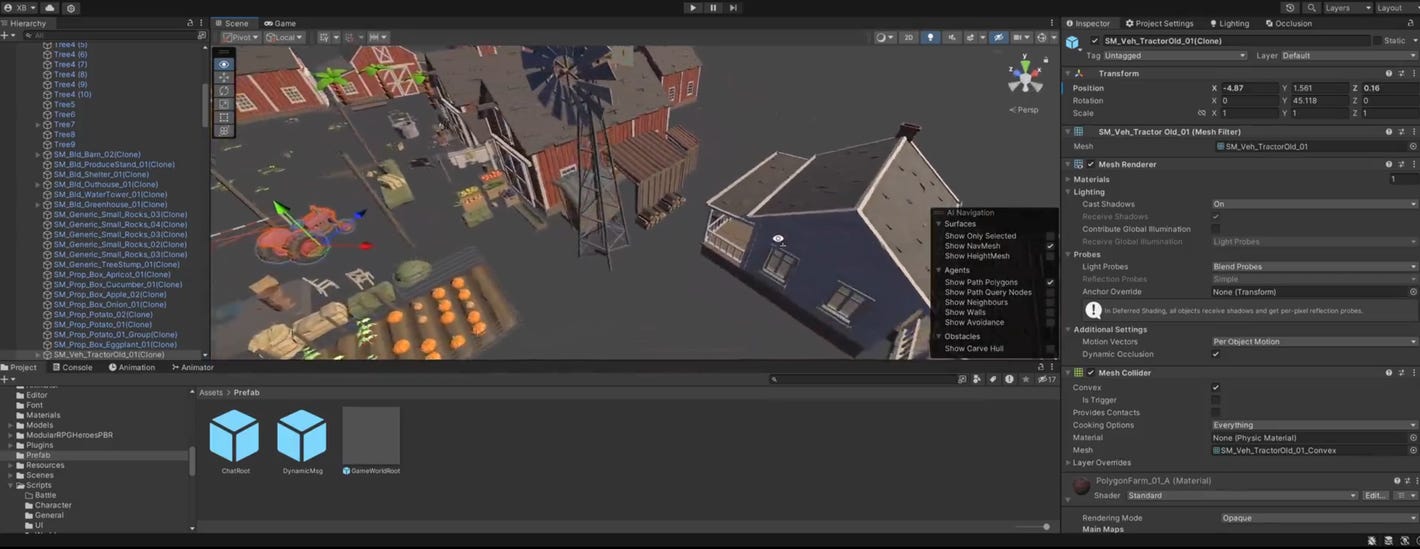Toggle the Show NavMesh checkbox
Screen dimensions: 1420x549
pyautogui.click(x=1050, y=246)
